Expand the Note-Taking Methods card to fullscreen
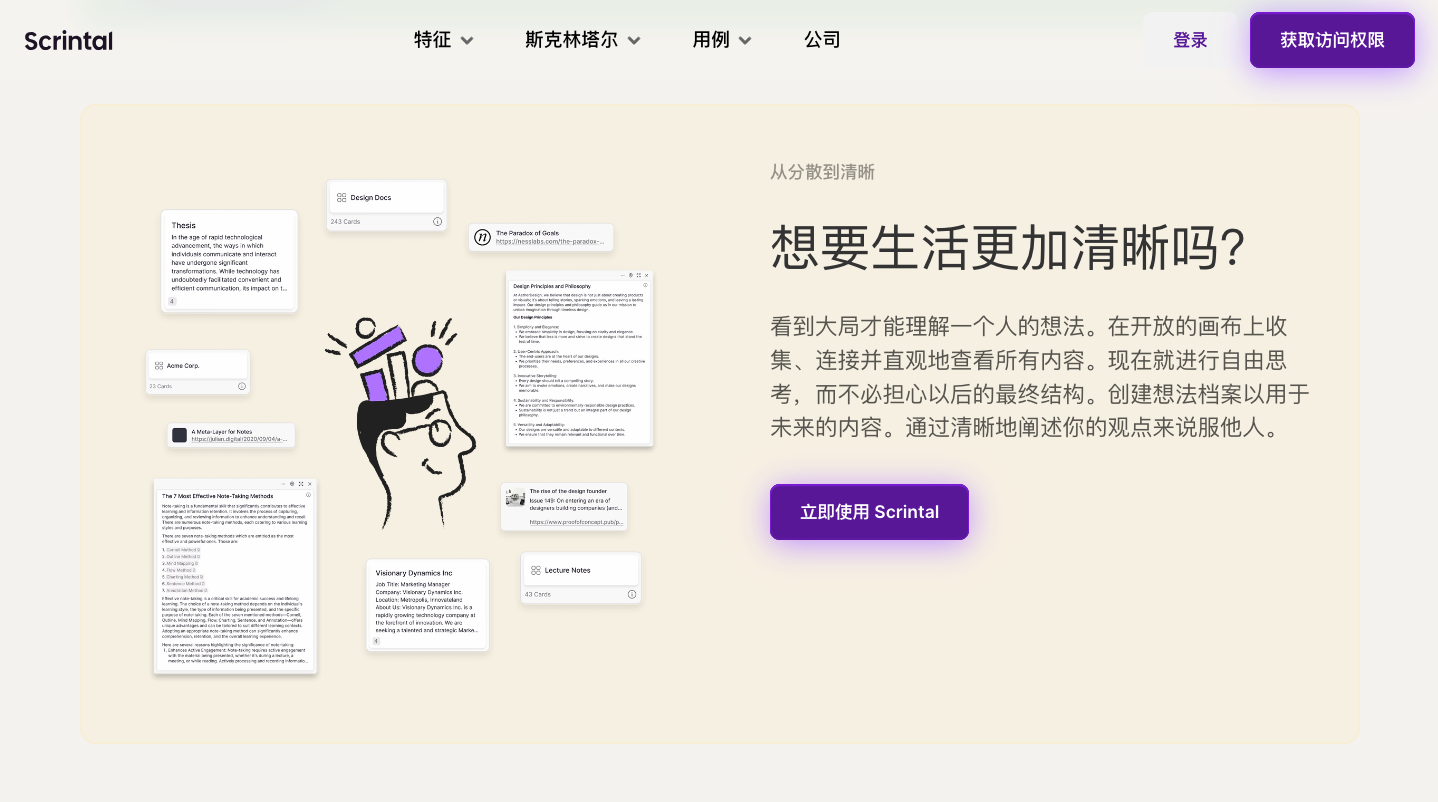Screen dimensions: 1438x802 (301, 484)
